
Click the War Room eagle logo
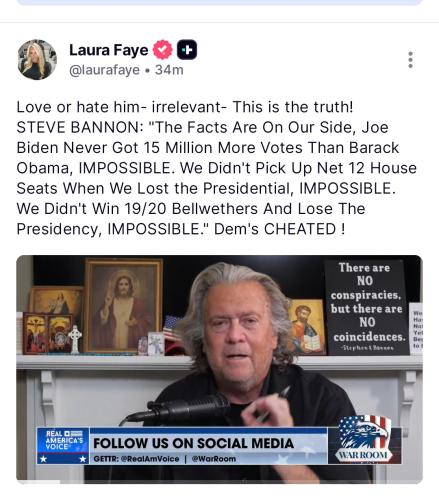pyautogui.click(x=363, y=439)
